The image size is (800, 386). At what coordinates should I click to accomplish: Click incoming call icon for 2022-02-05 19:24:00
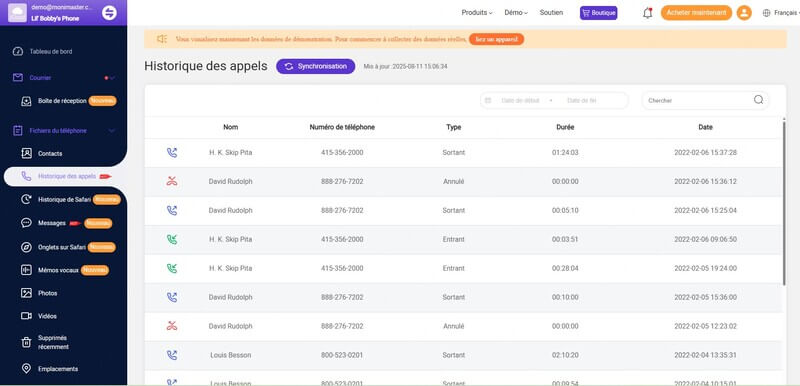tap(172, 268)
